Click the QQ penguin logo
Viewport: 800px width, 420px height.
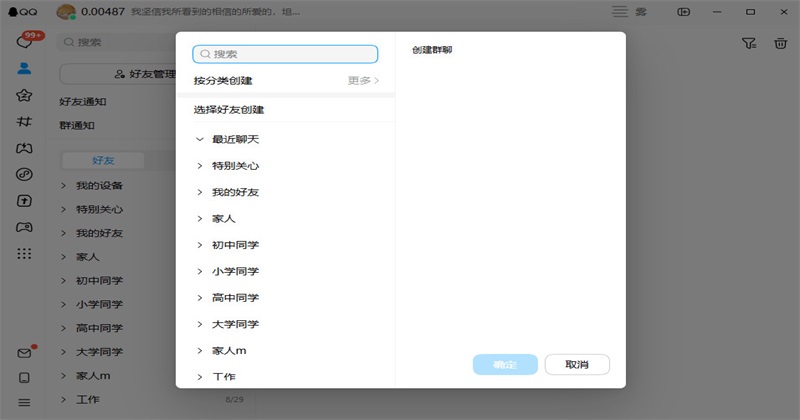[13, 12]
